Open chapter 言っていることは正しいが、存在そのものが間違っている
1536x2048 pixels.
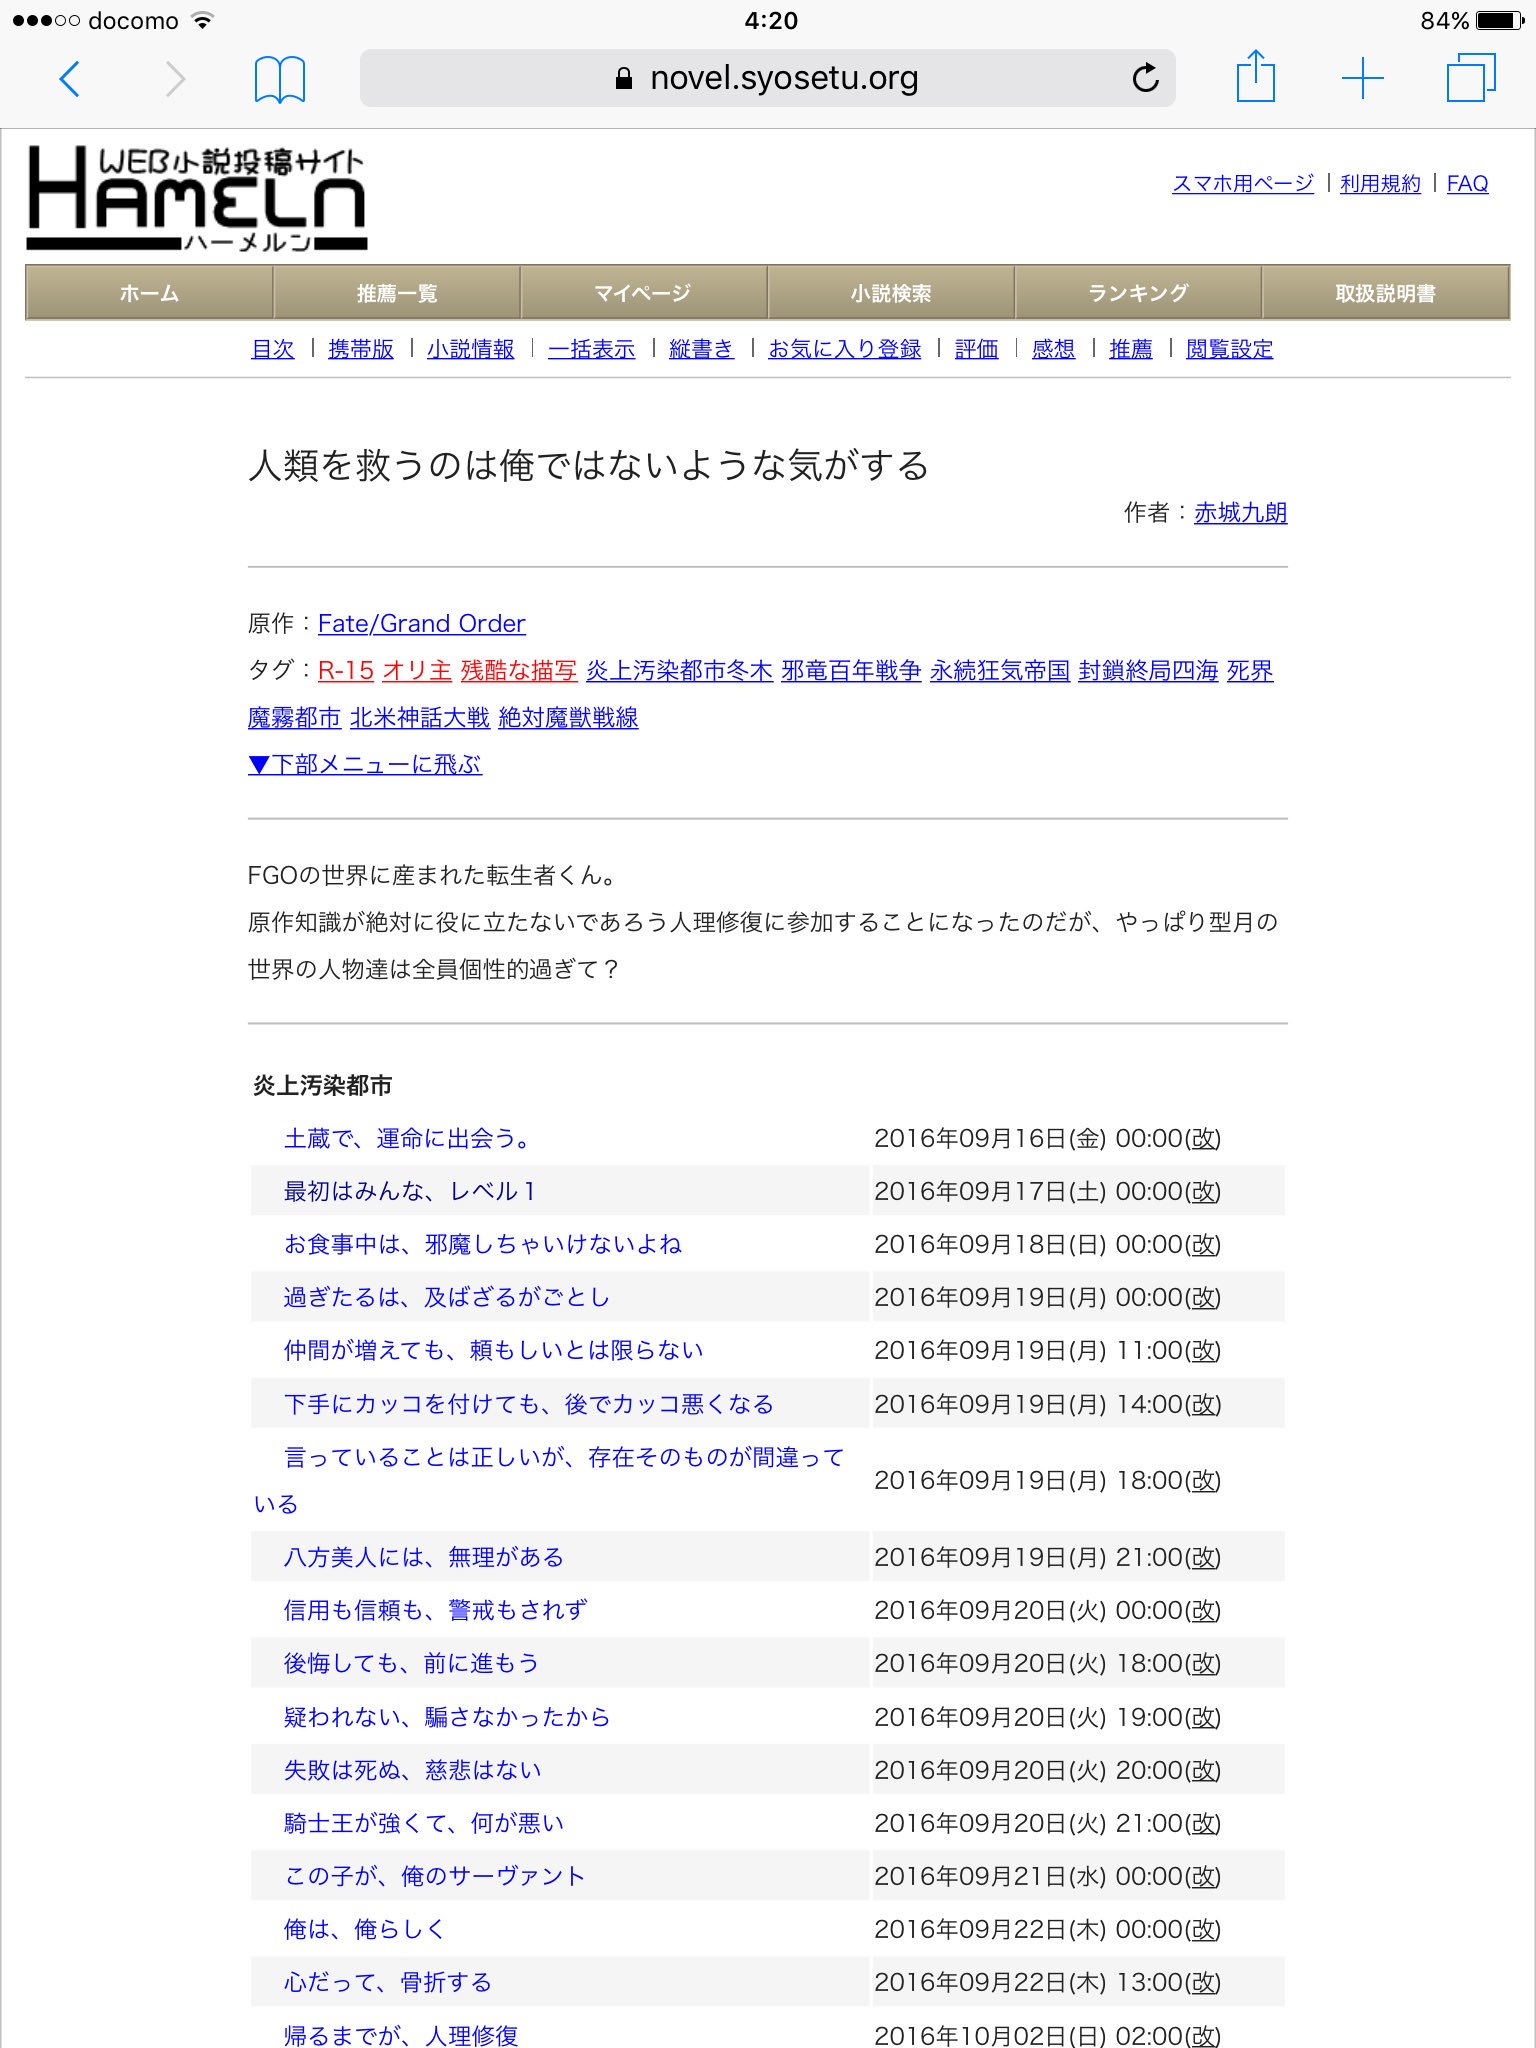[x=549, y=1481]
